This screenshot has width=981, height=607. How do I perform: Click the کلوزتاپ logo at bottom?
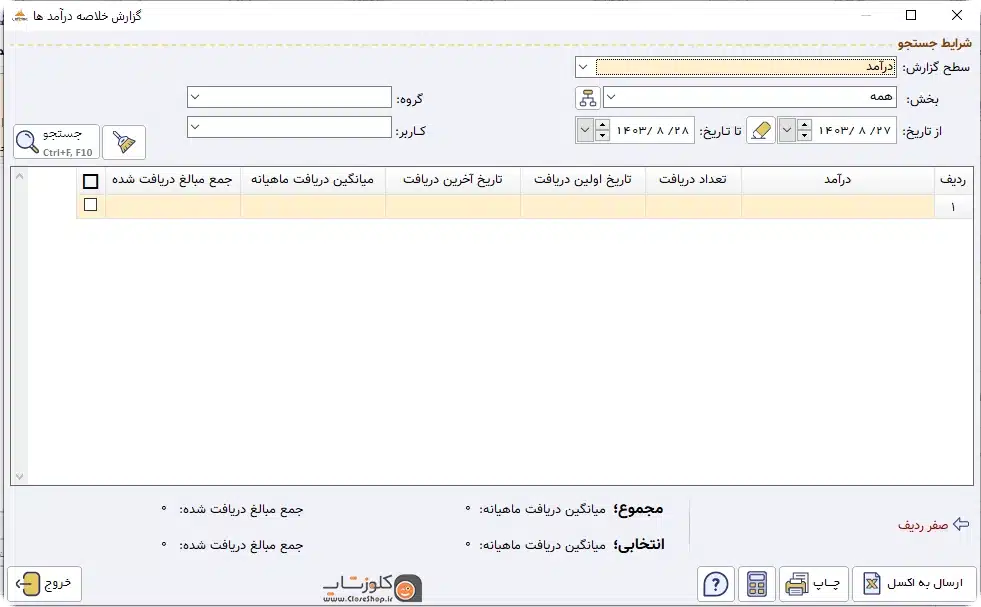[x=373, y=588]
